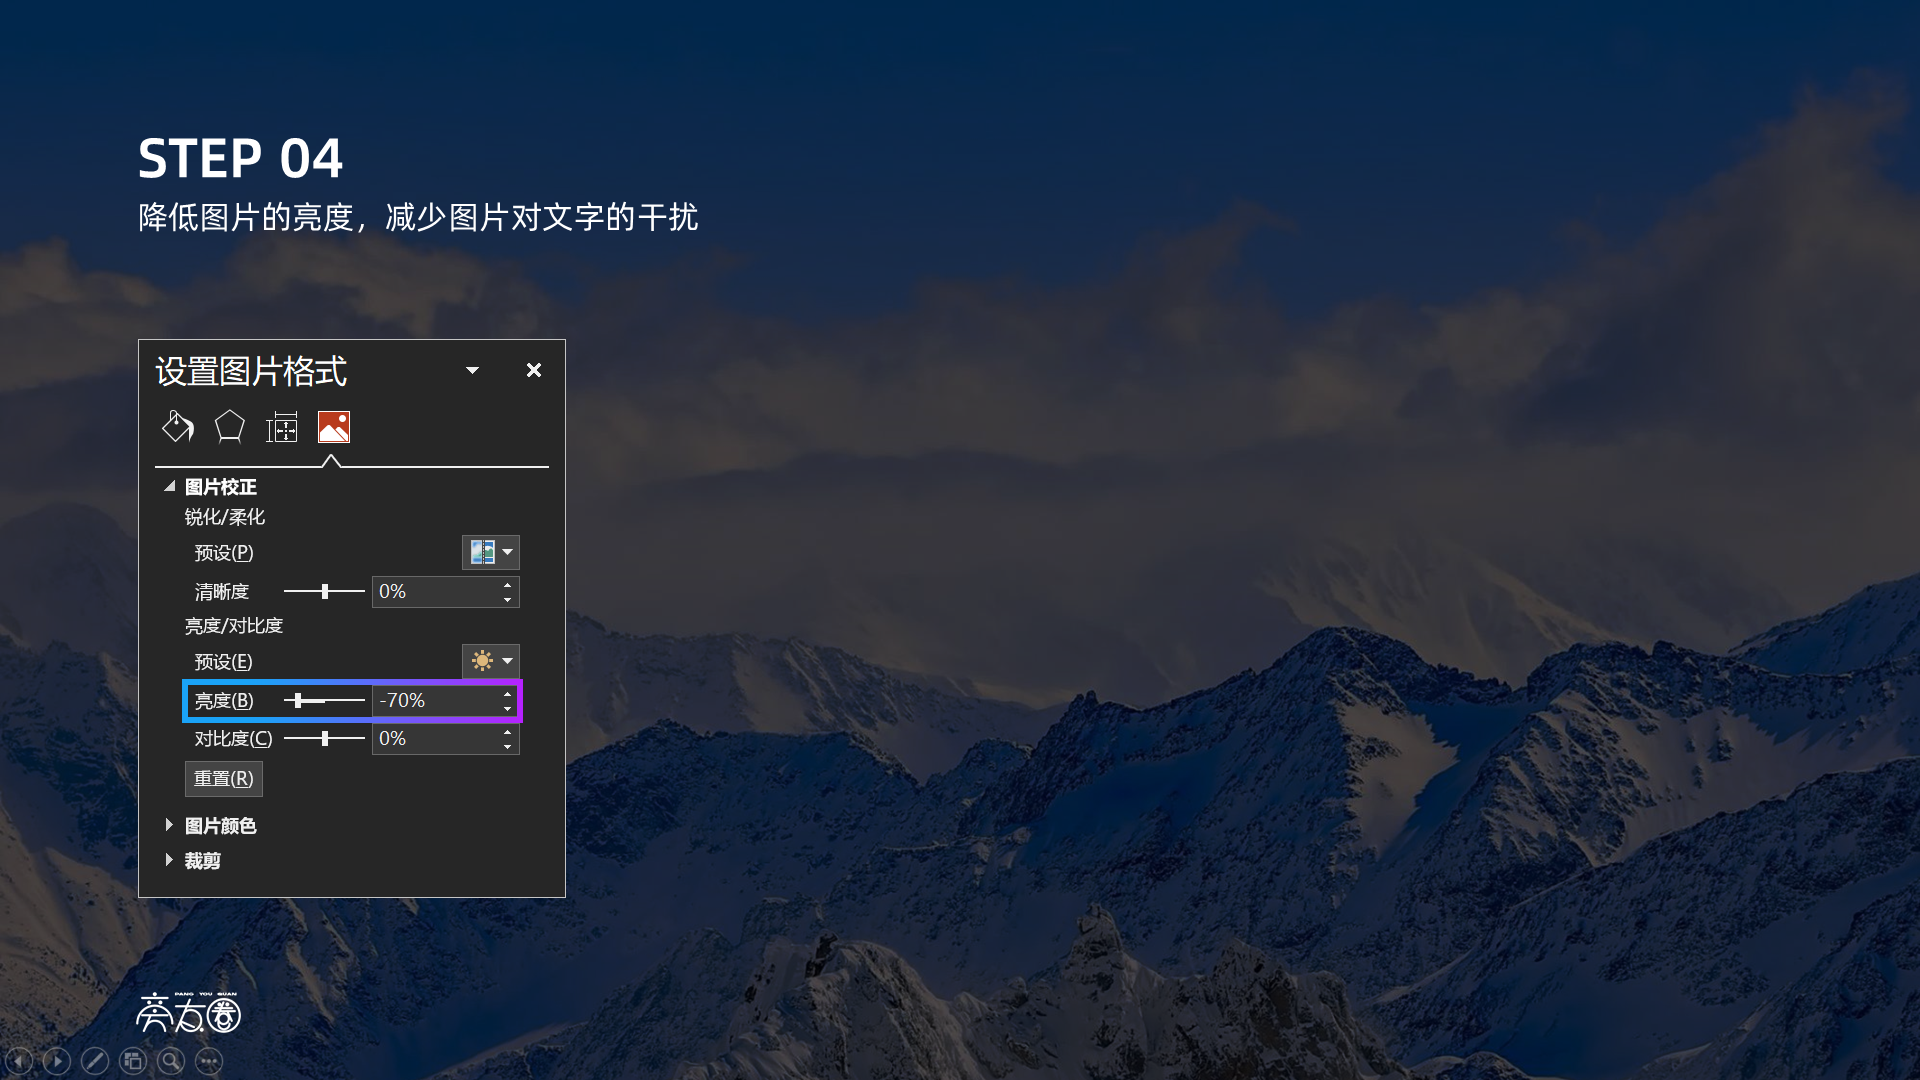This screenshot has height=1080, width=1920.
Task: Open the Fill & Line paint bucket tab
Action: tap(178, 427)
